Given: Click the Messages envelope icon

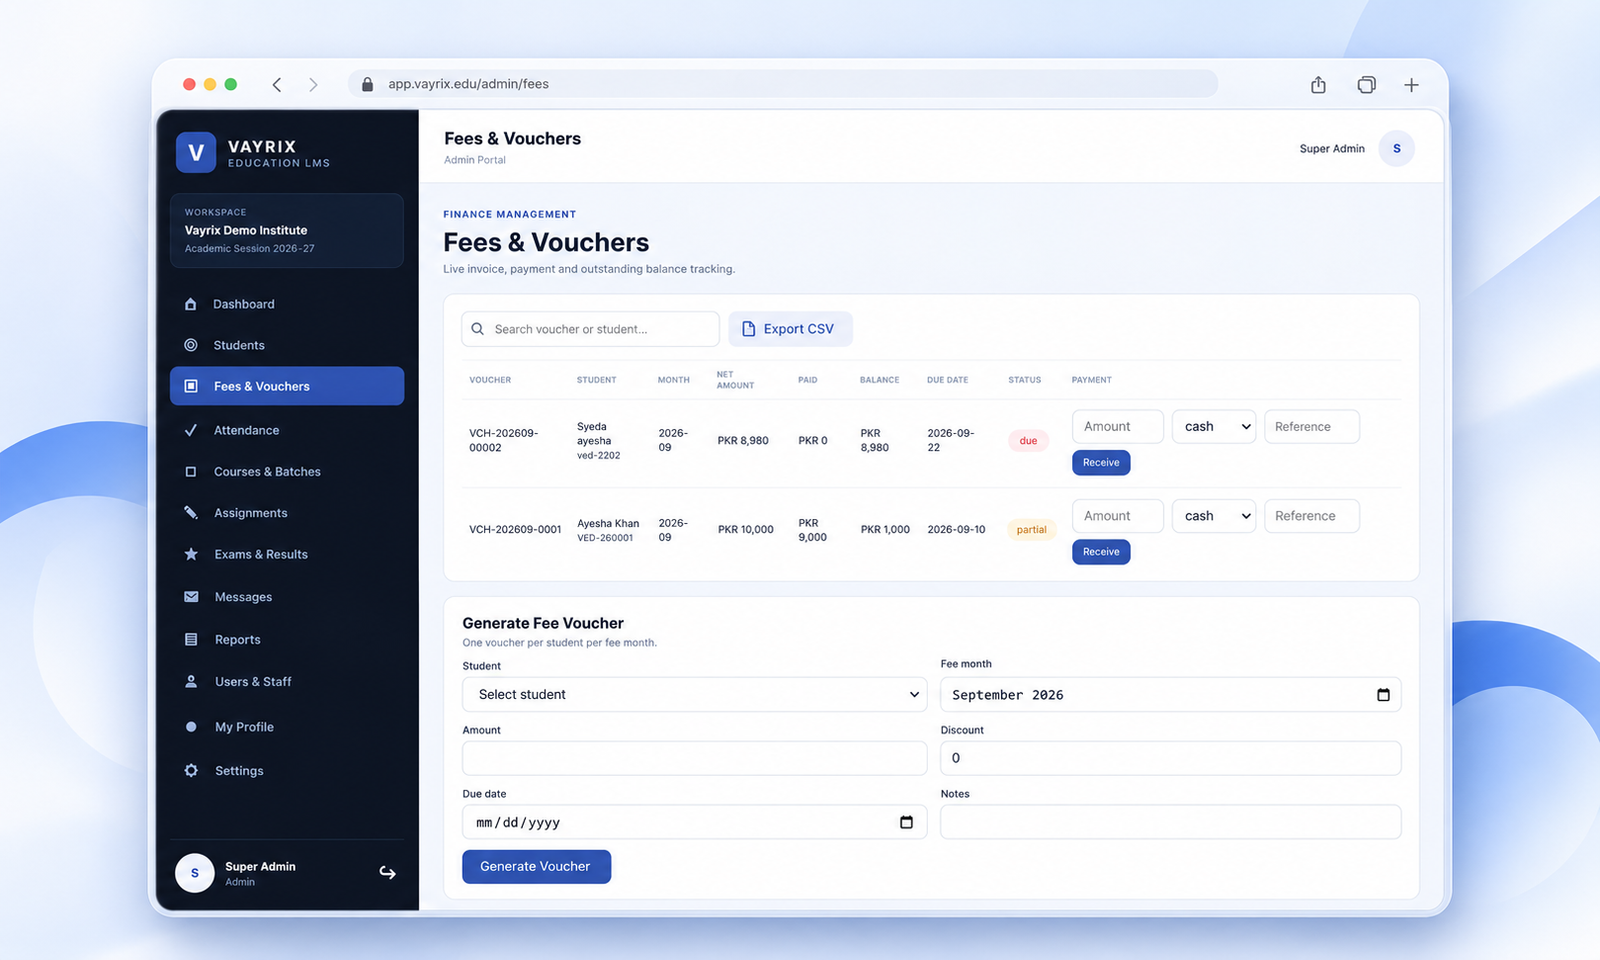Looking at the screenshot, I should (191, 597).
